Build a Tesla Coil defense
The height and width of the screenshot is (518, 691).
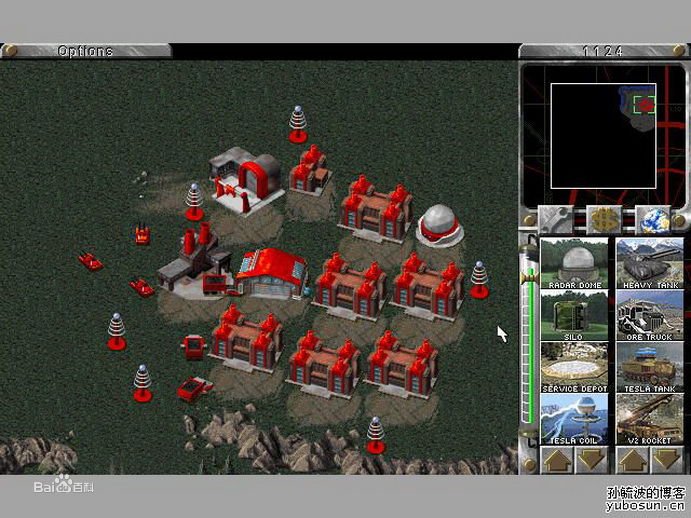(574, 419)
